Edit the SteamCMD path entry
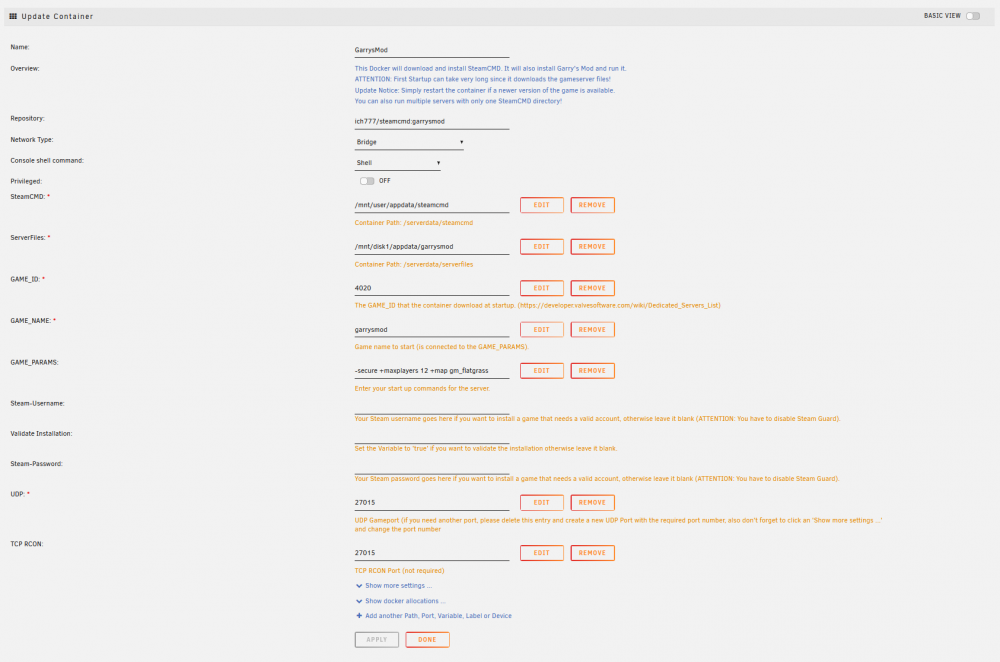Viewport: 1000px width, 662px height. click(541, 205)
